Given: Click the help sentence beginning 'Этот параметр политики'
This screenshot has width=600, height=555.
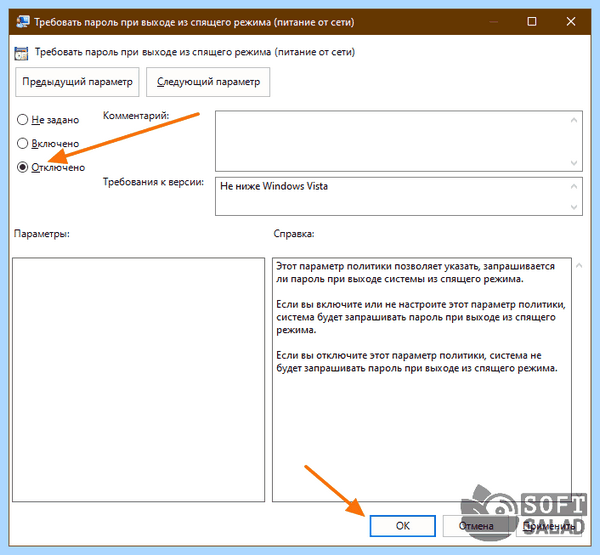Looking at the screenshot, I should 416,273.
